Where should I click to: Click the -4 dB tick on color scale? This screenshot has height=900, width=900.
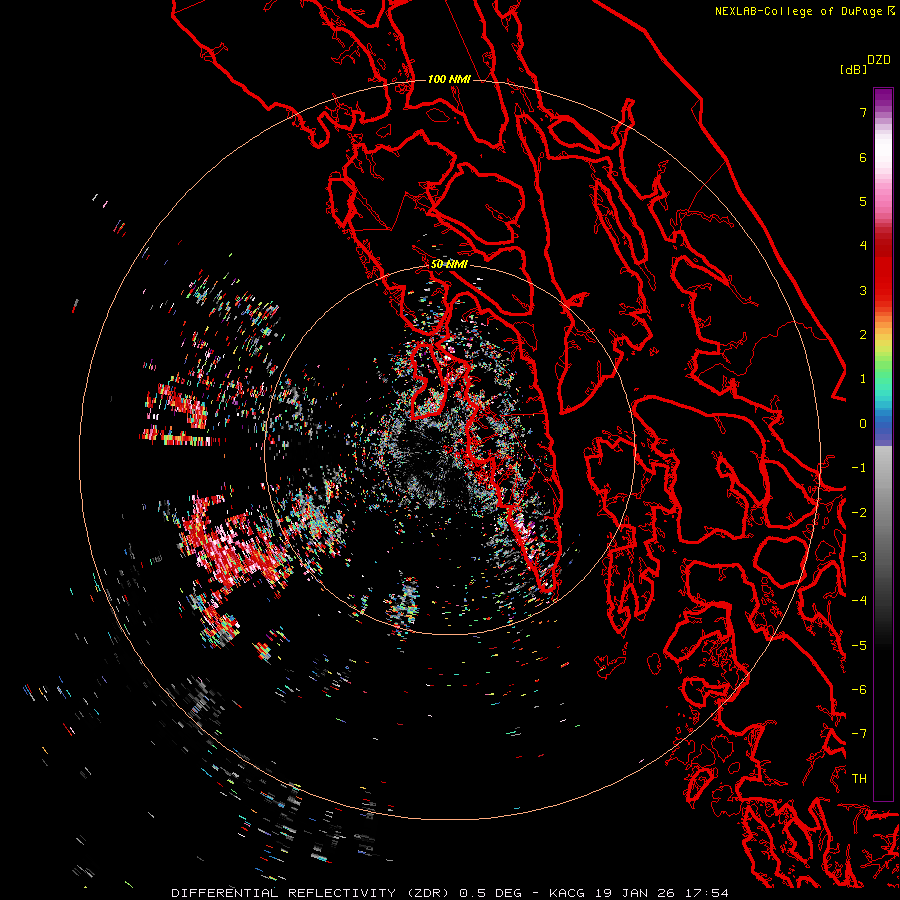[x=859, y=601]
